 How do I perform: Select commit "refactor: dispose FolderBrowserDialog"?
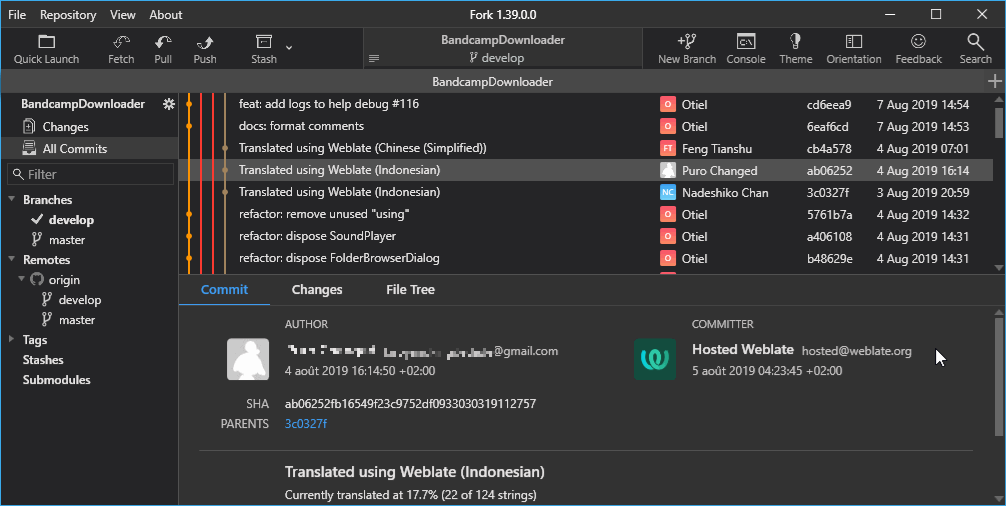(586, 258)
